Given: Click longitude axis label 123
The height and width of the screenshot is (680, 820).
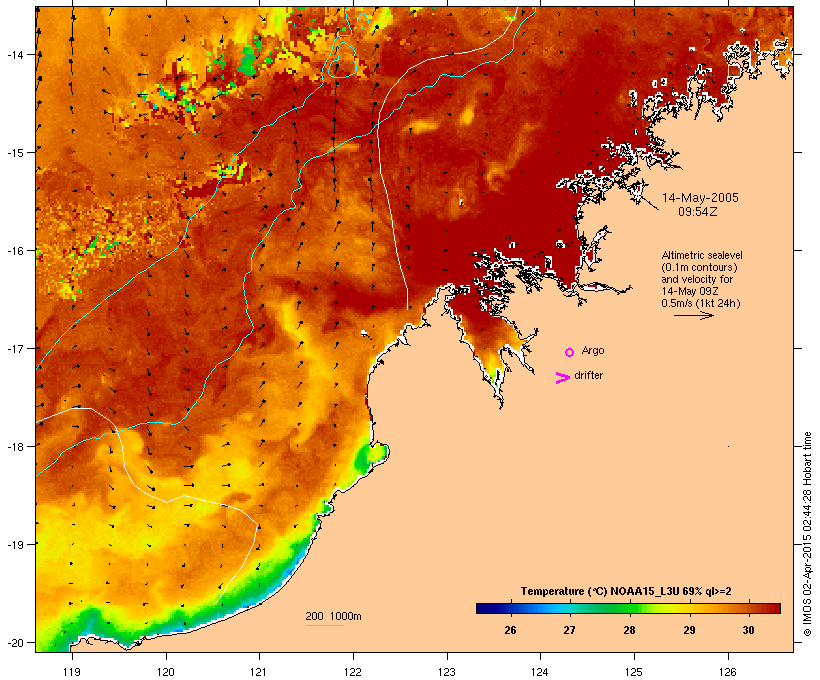Looking at the screenshot, I should click(447, 672).
